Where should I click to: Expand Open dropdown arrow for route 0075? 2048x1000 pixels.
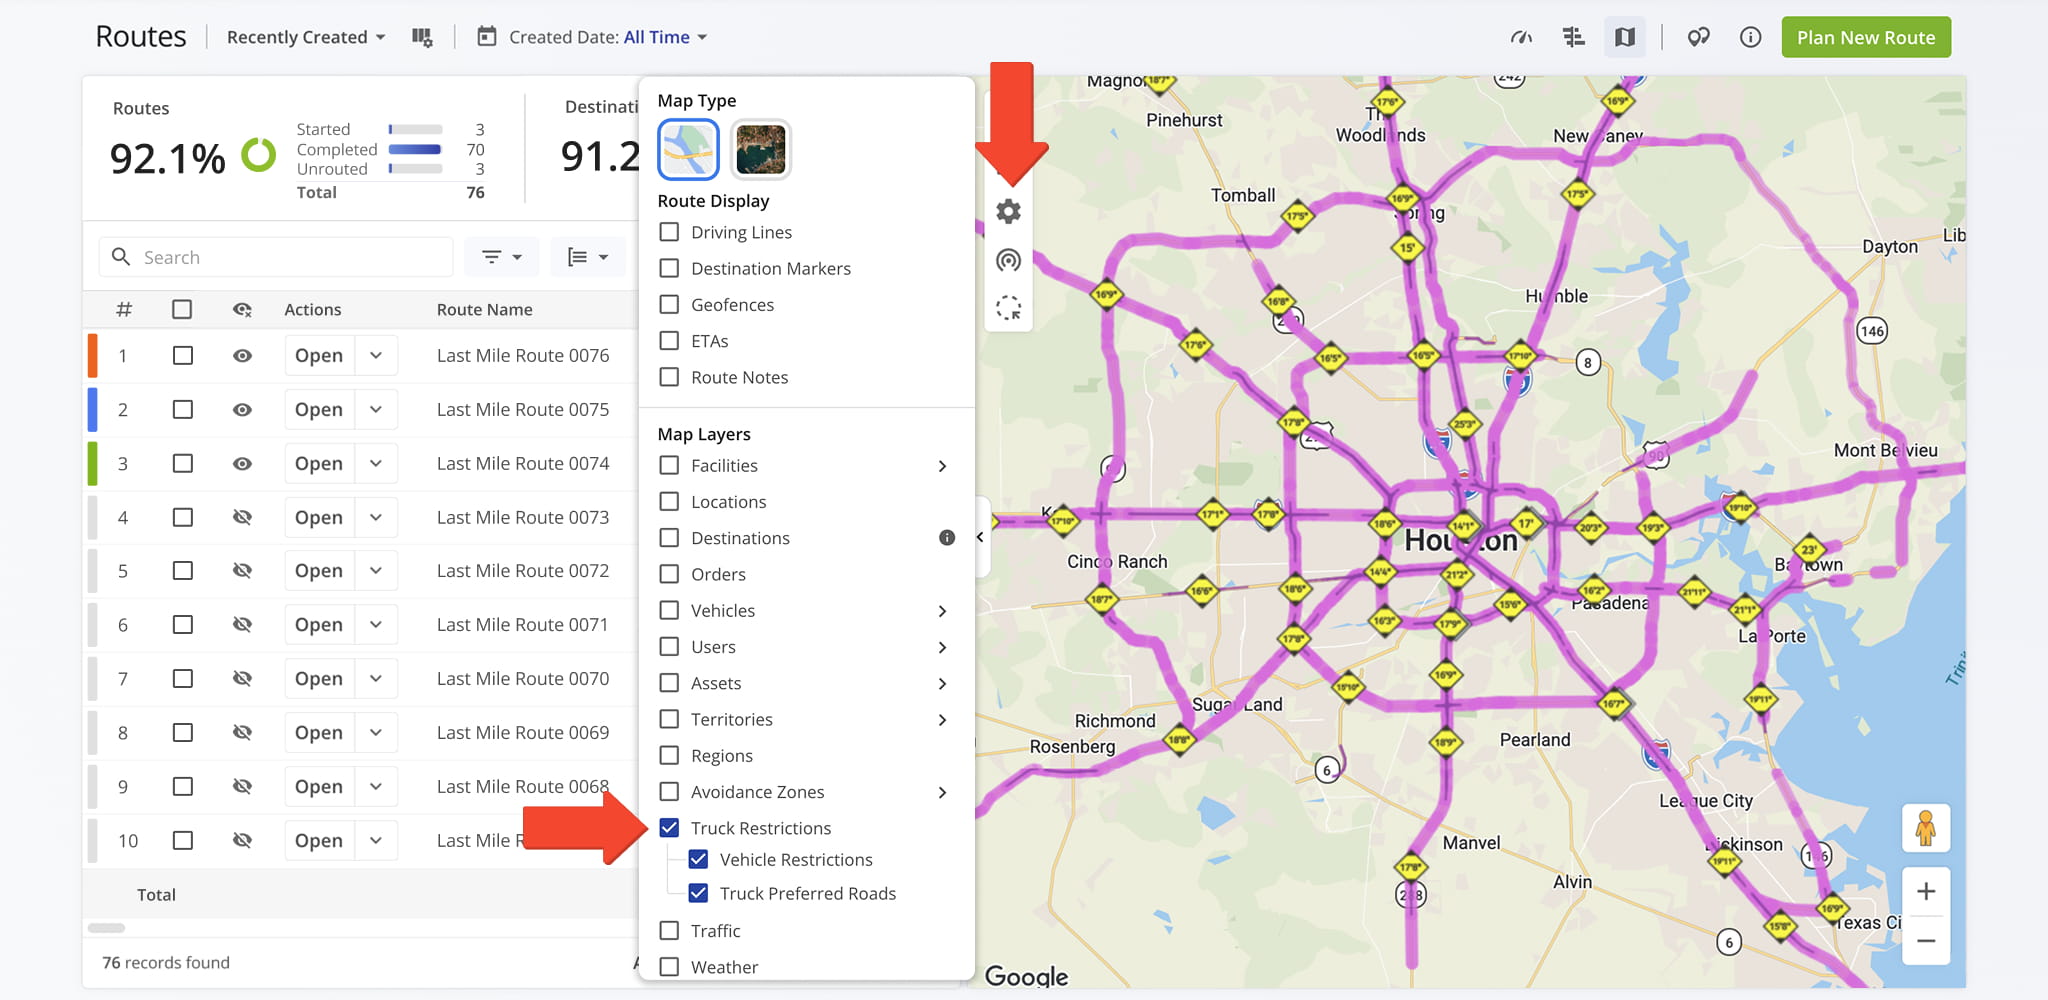pos(376,410)
